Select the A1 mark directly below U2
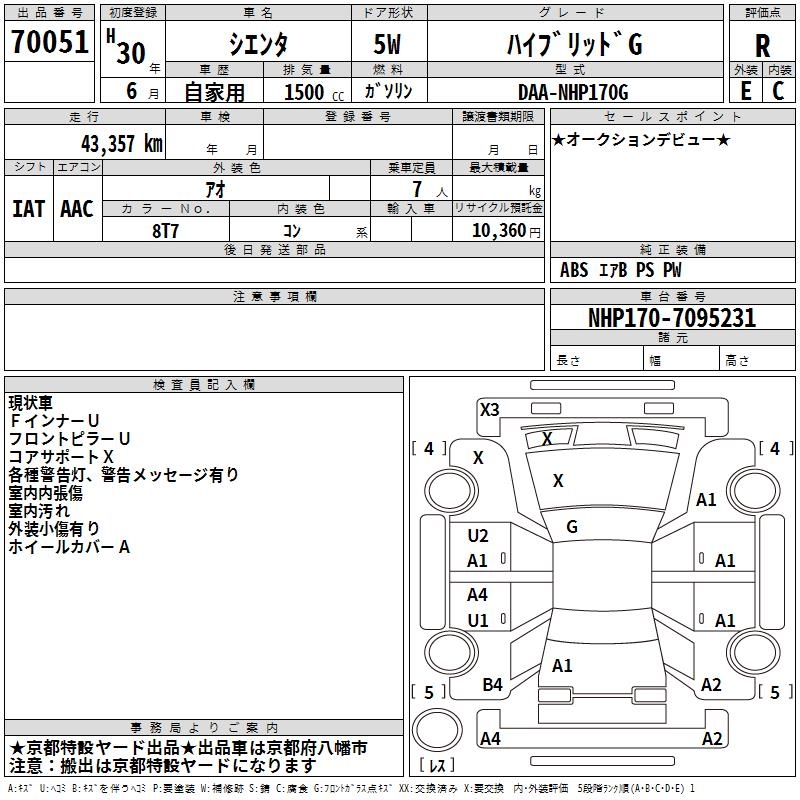 tap(477, 561)
